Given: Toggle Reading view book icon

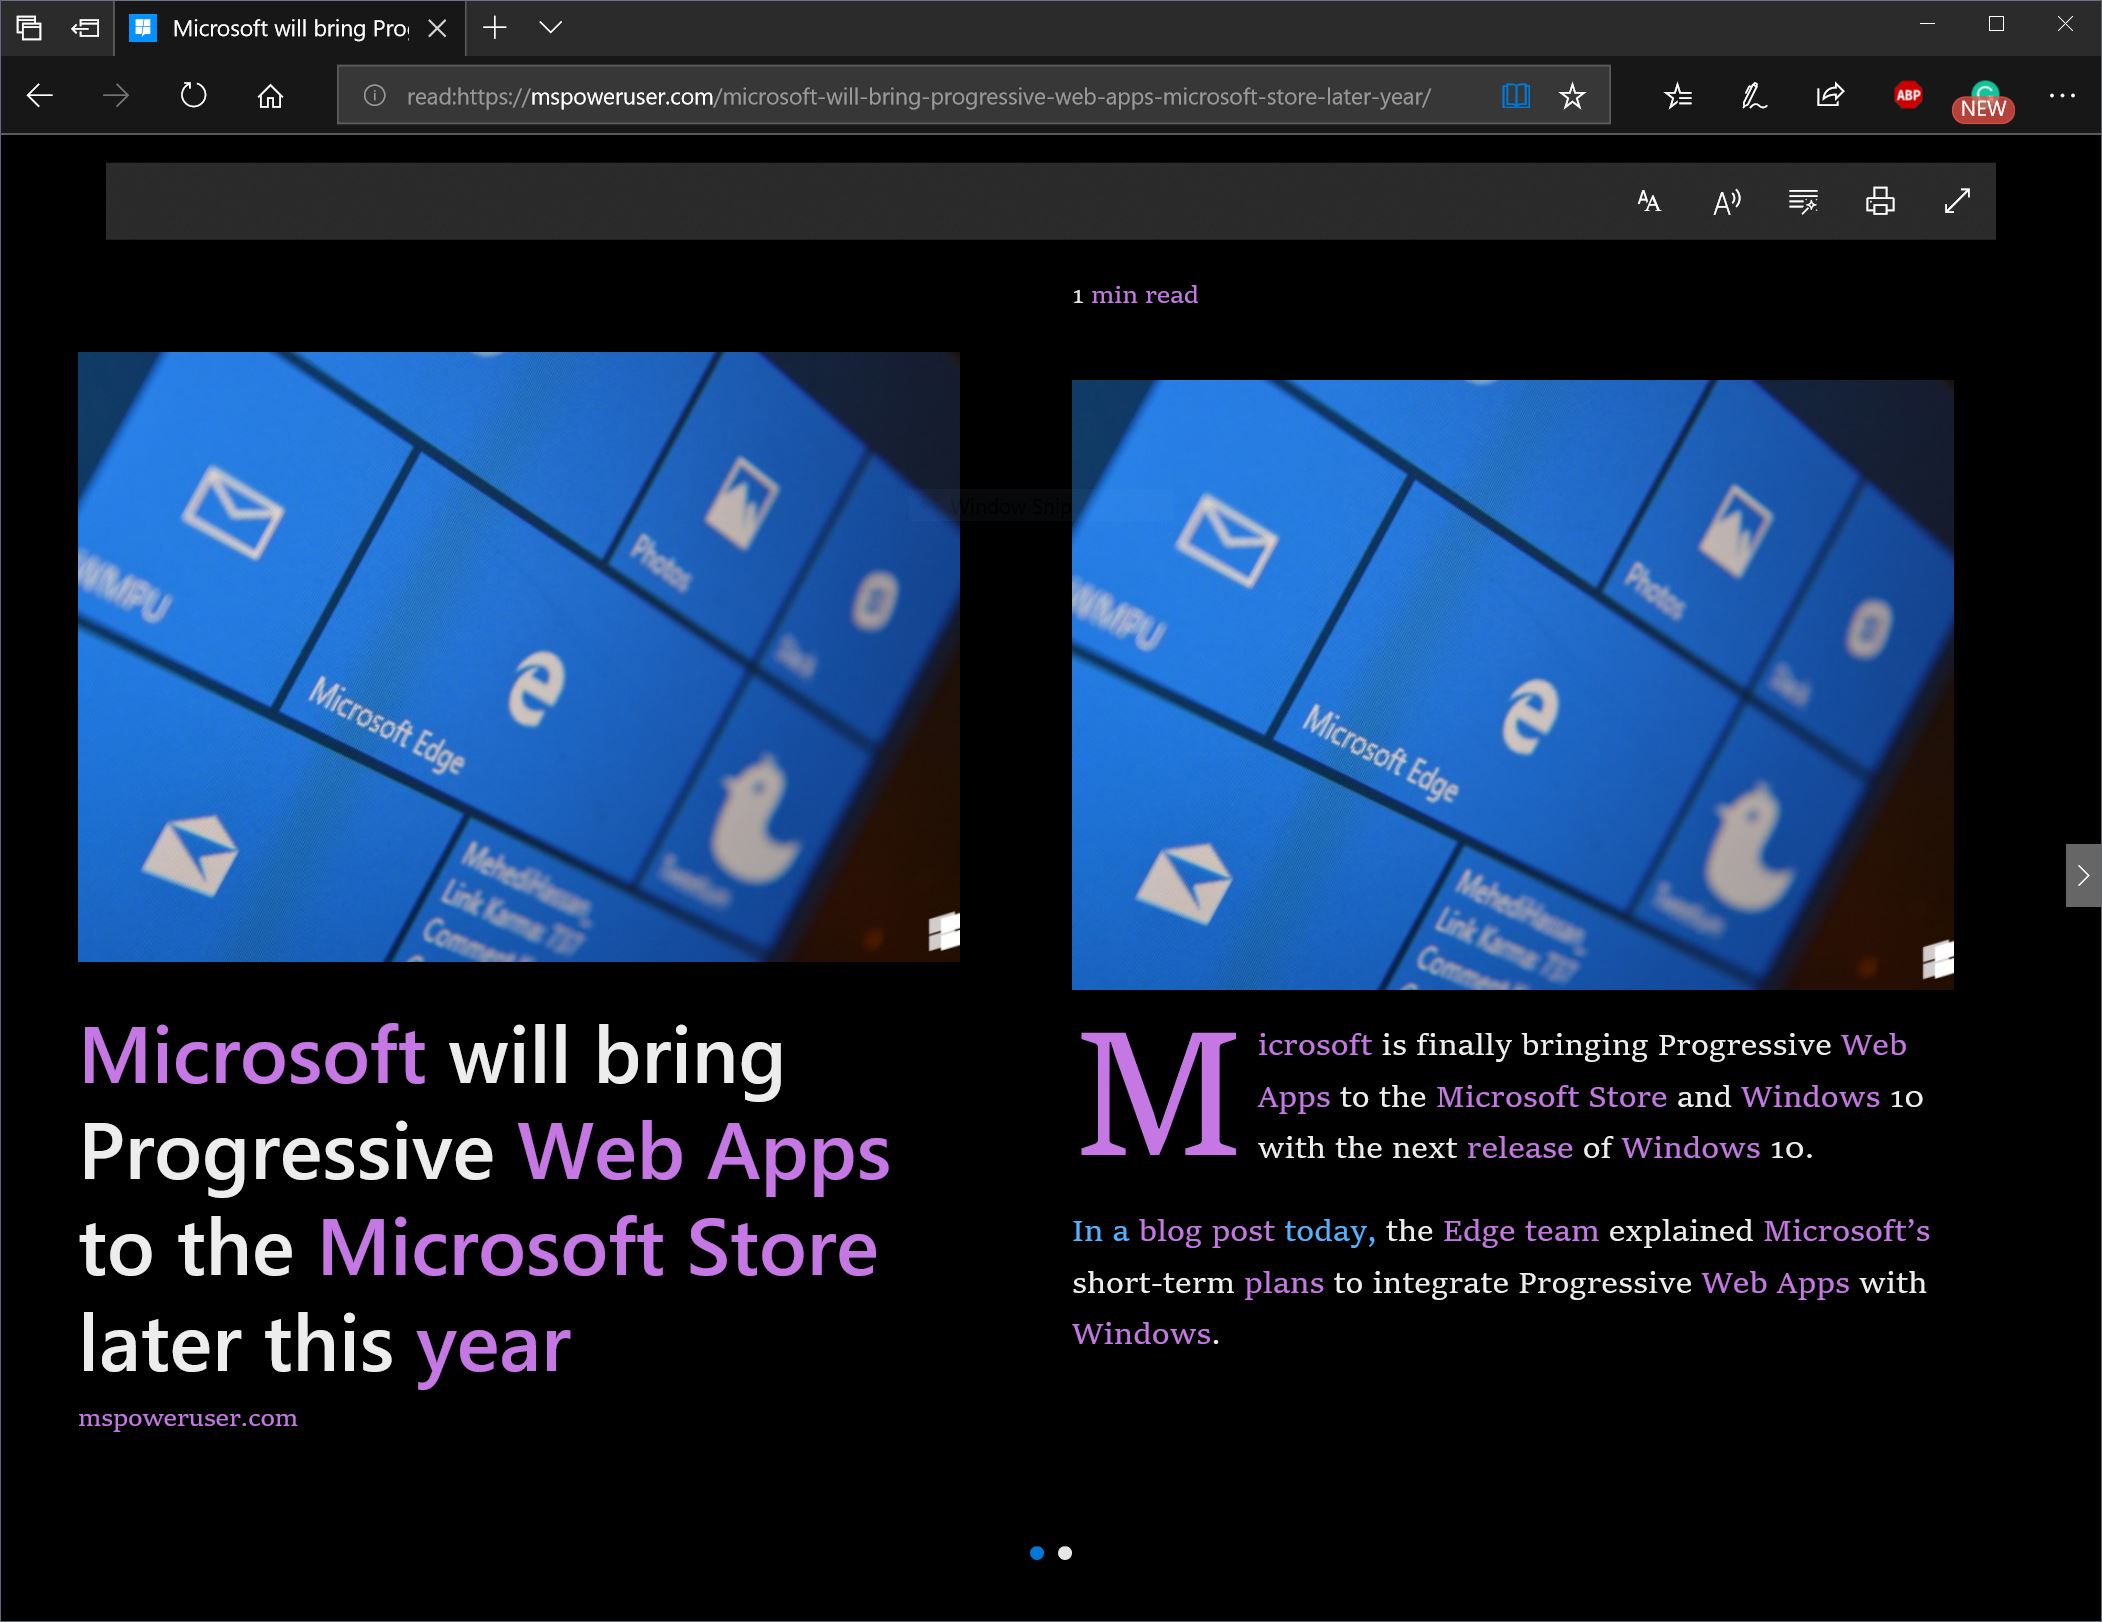Looking at the screenshot, I should pyautogui.click(x=1516, y=96).
